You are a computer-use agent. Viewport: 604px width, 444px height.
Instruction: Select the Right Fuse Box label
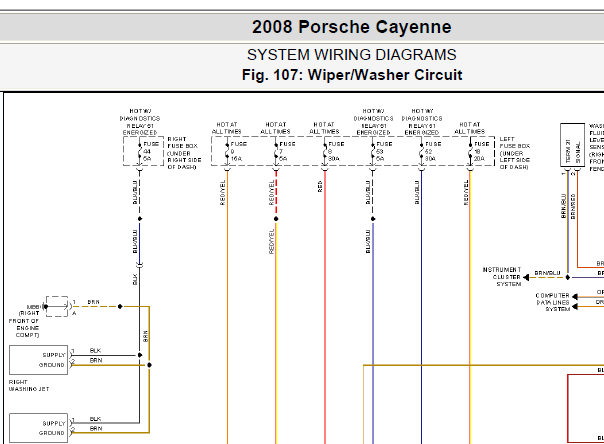coord(183,153)
